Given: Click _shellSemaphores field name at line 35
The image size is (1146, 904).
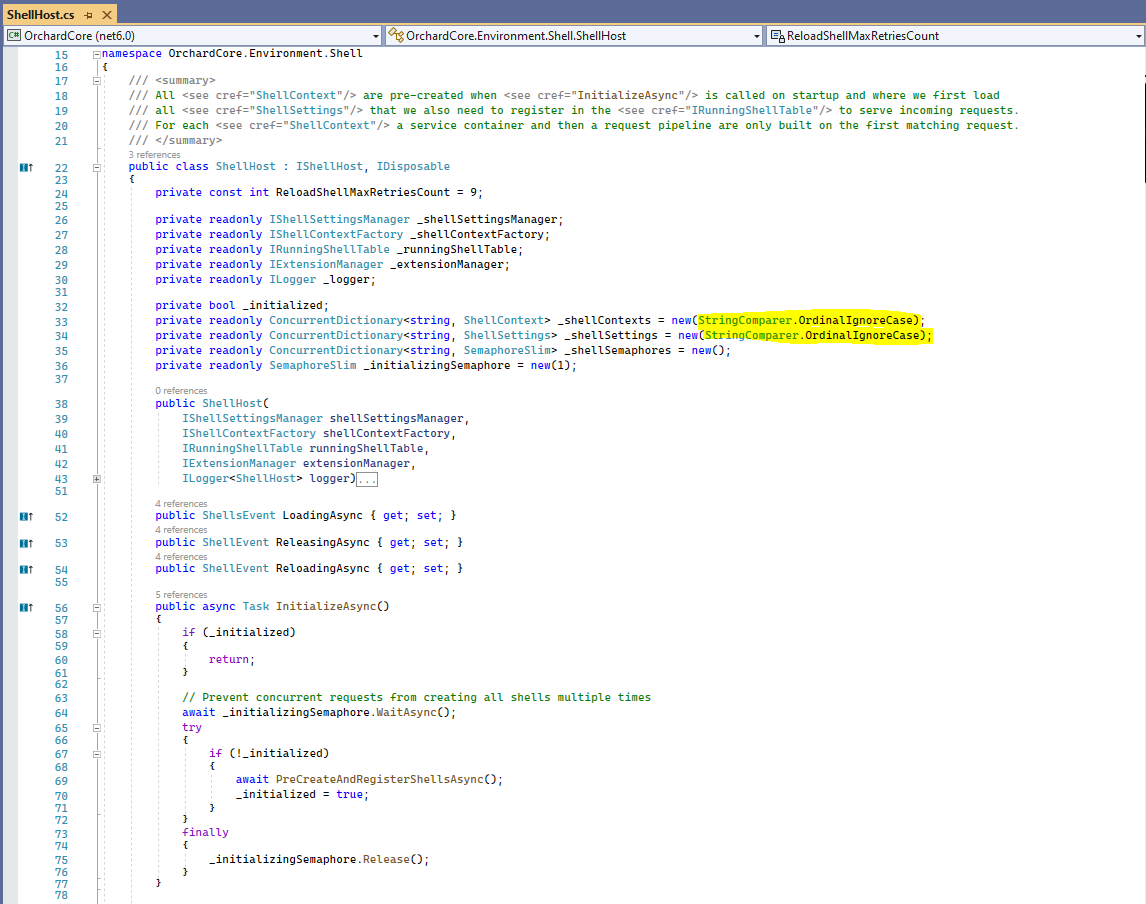Looking at the screenshot, I should point(618,350).
